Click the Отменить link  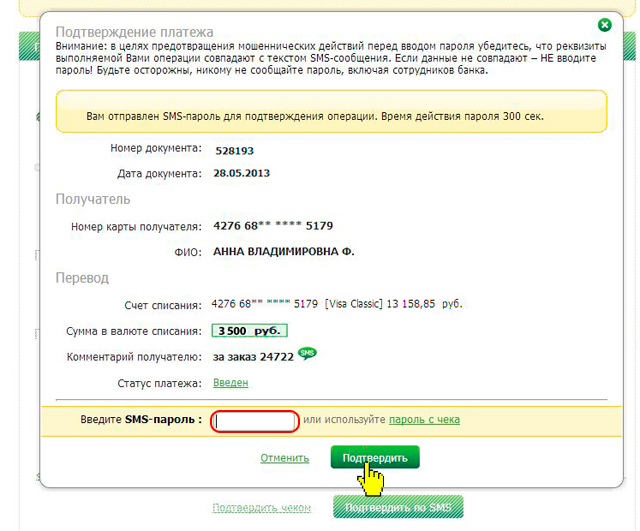[285, 458]
